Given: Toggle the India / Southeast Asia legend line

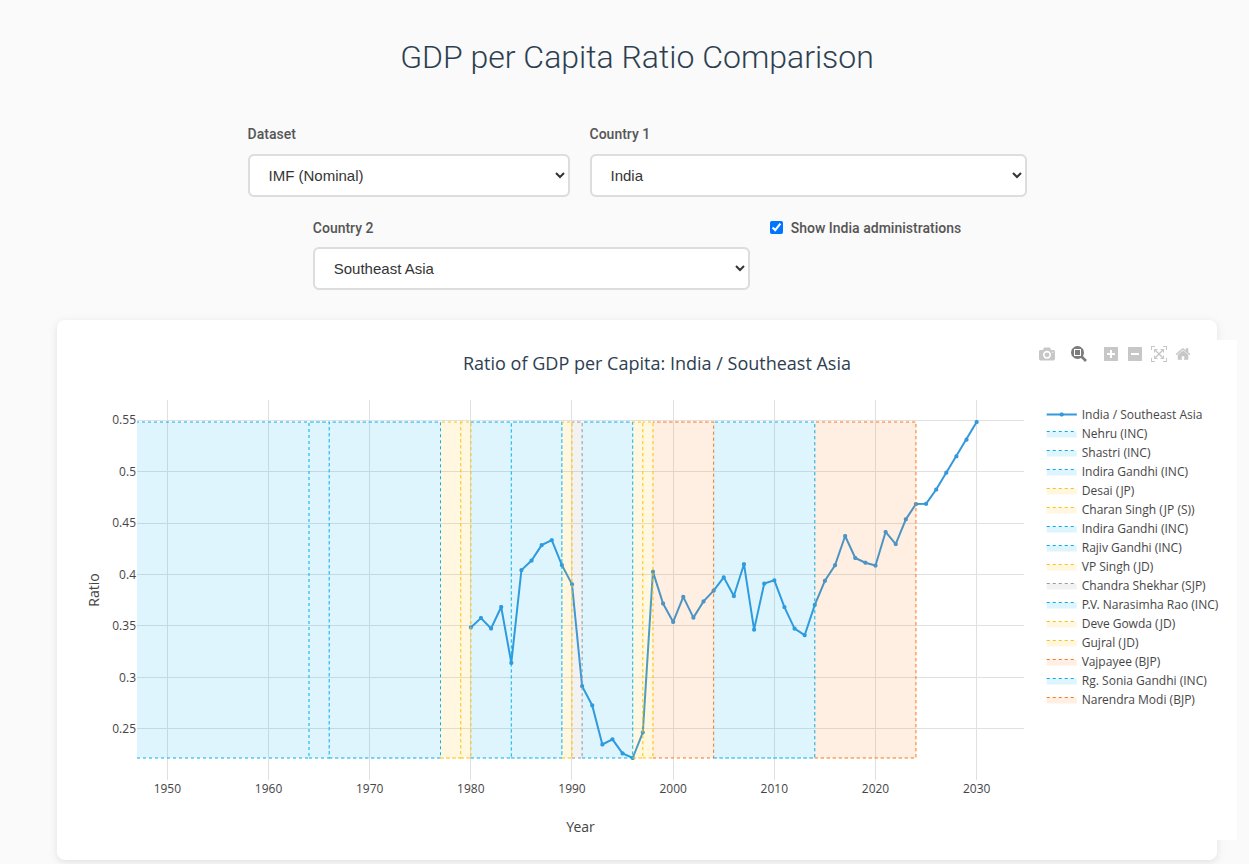Looking at the screenshot, I should point(1141,415).
